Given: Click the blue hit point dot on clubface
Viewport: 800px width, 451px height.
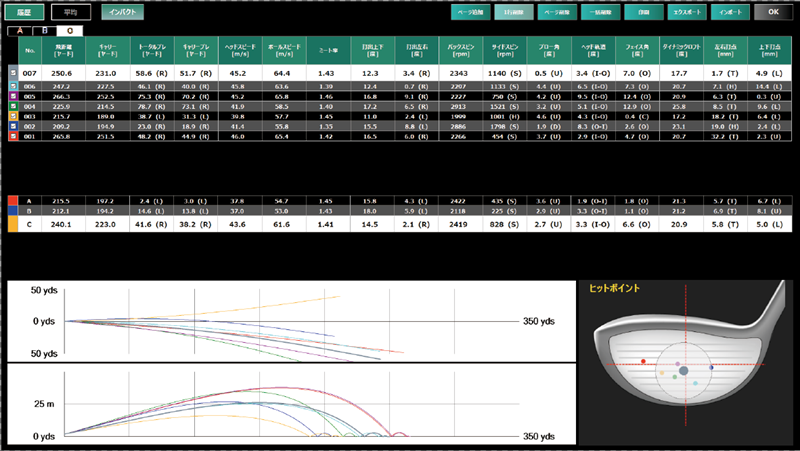Looking at the screenshot, I should click(711, 367).
